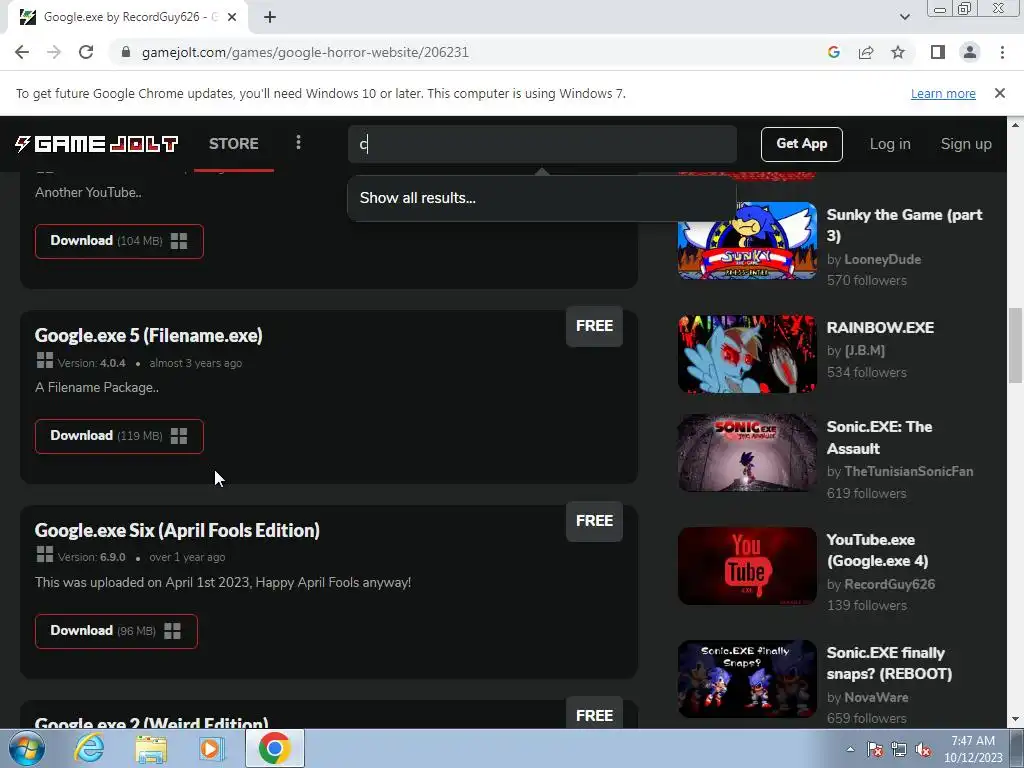
Task: Open the Sunky the Game thumbnail
Action: pyautogui.click(x=747, y=240)
